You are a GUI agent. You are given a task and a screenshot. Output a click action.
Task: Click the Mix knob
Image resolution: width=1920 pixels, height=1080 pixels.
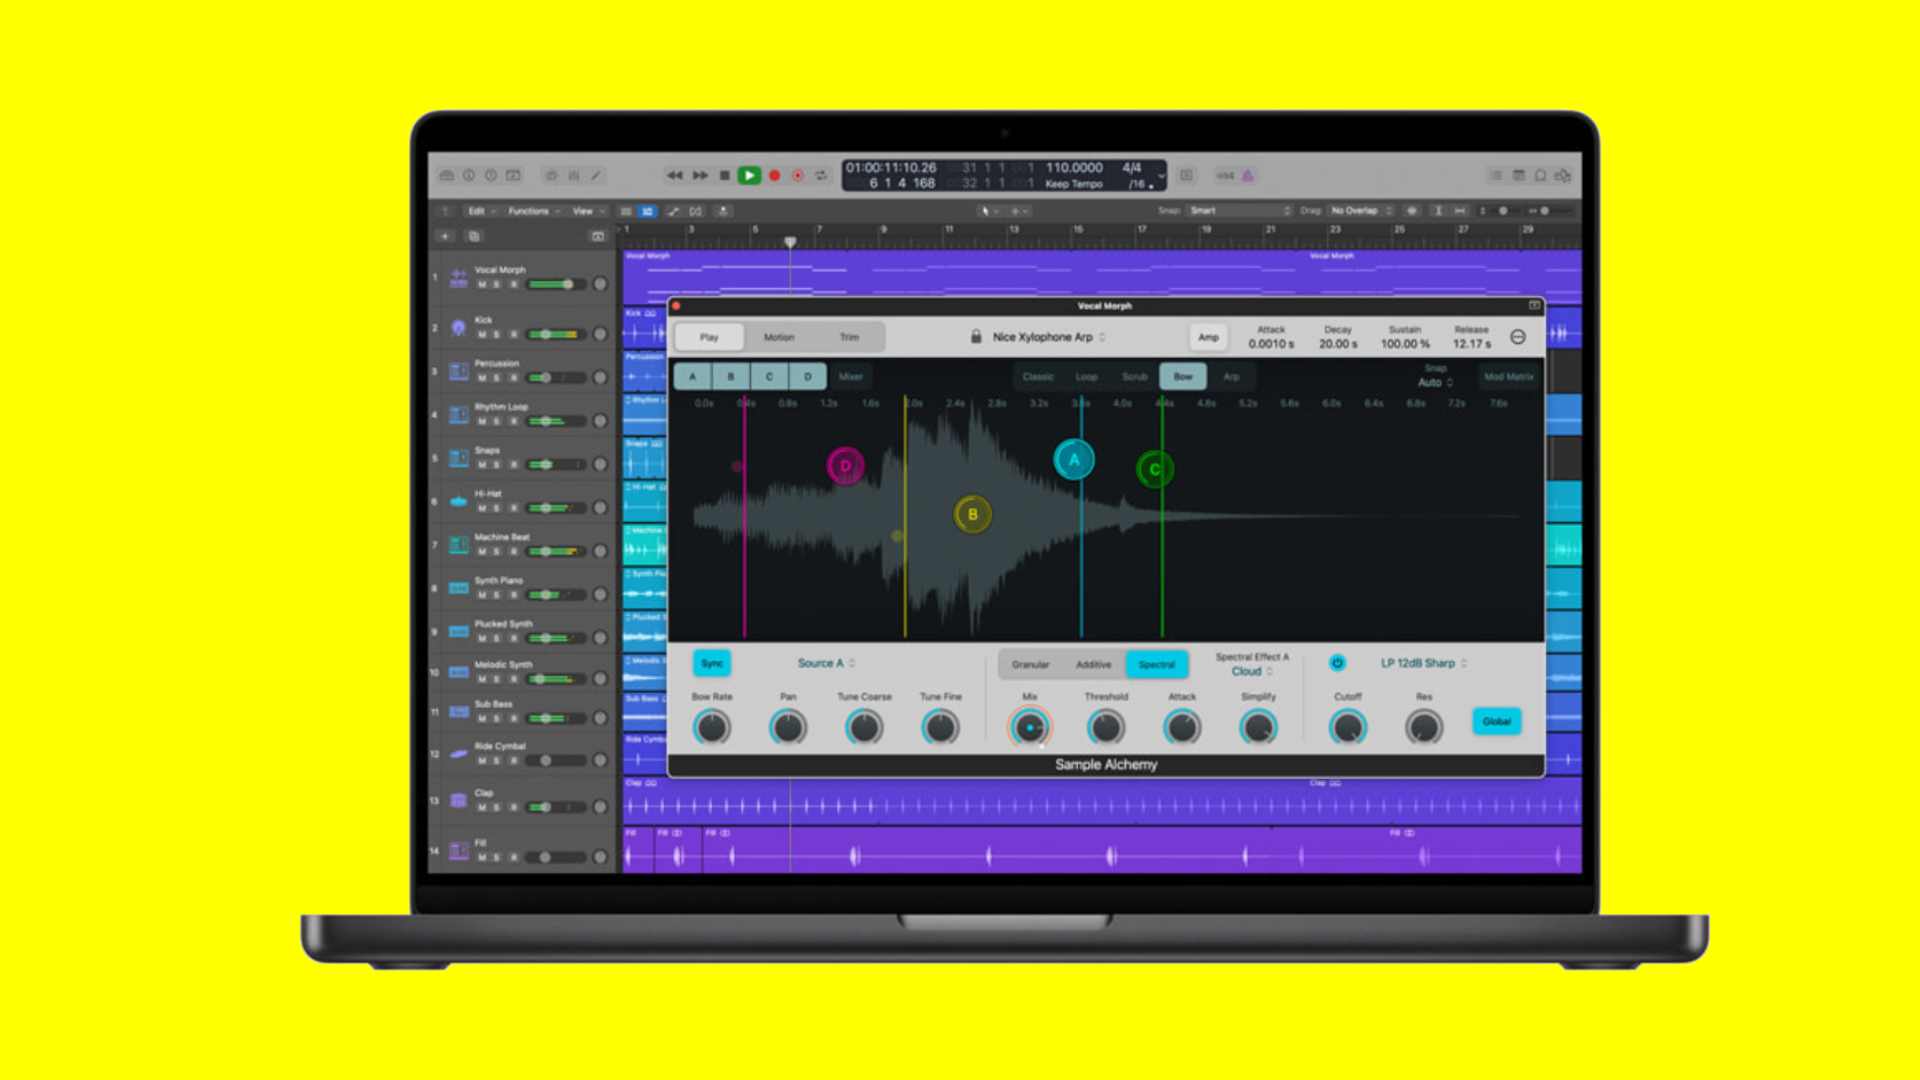[x=1030, y=727]
